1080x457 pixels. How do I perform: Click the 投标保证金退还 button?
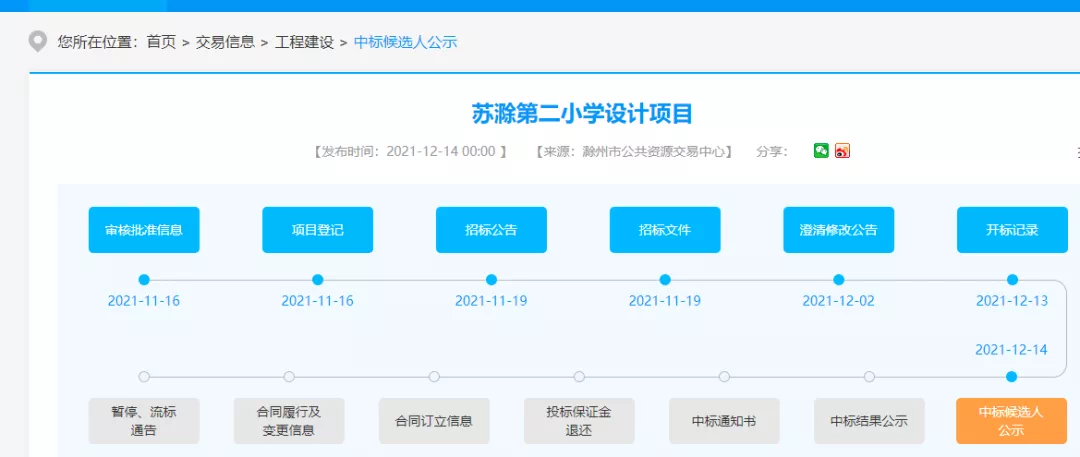pyautogui.click(x=579, y=421)
